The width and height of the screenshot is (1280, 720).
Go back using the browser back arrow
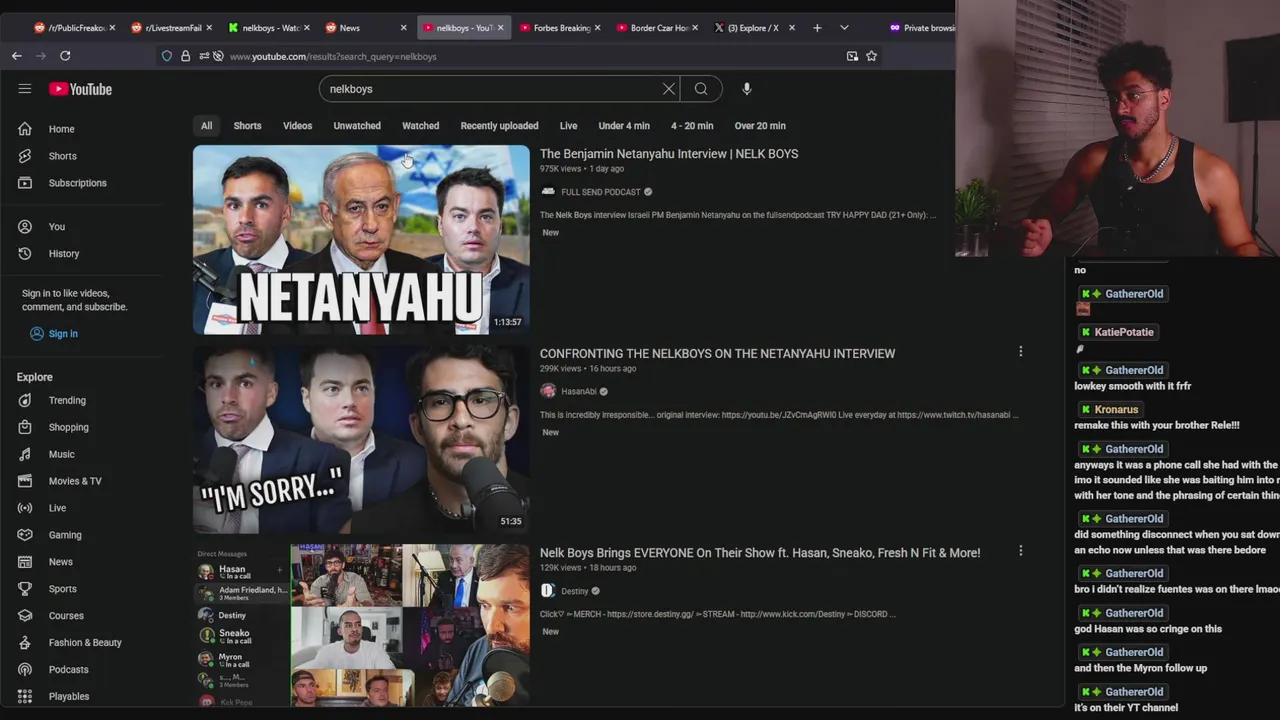pyautogui.click(x=17, y=56)
